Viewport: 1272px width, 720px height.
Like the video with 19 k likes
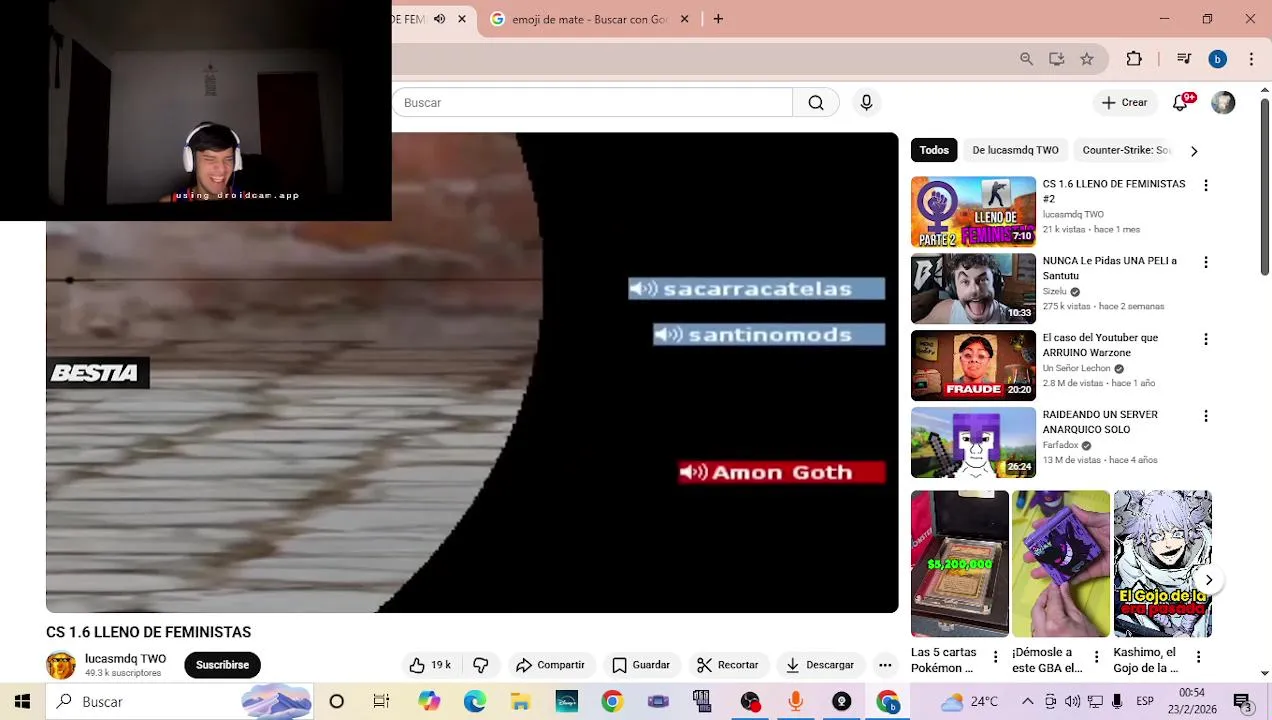tap(430, 665)
